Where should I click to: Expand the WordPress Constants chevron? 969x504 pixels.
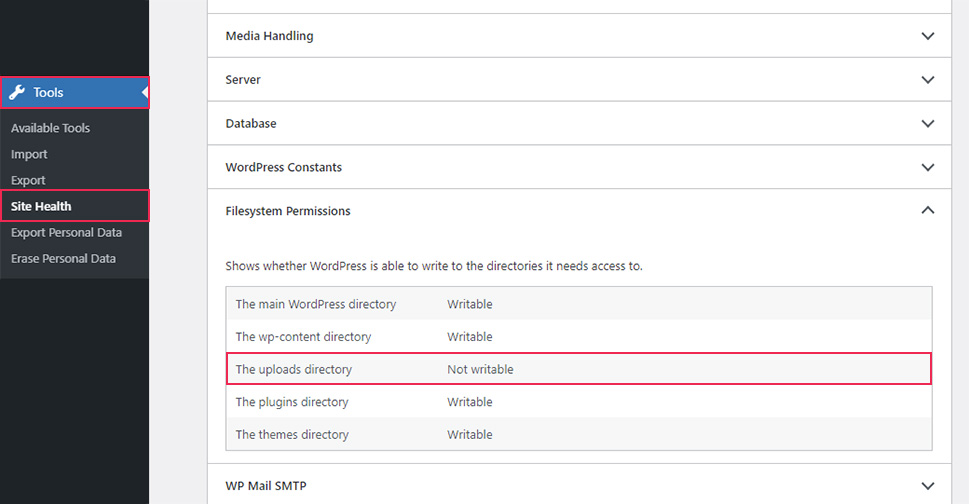928,167
